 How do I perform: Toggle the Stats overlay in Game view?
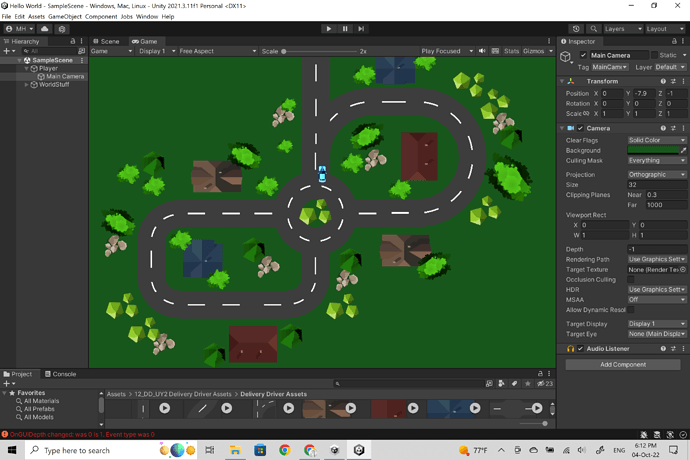coord(511,51)
